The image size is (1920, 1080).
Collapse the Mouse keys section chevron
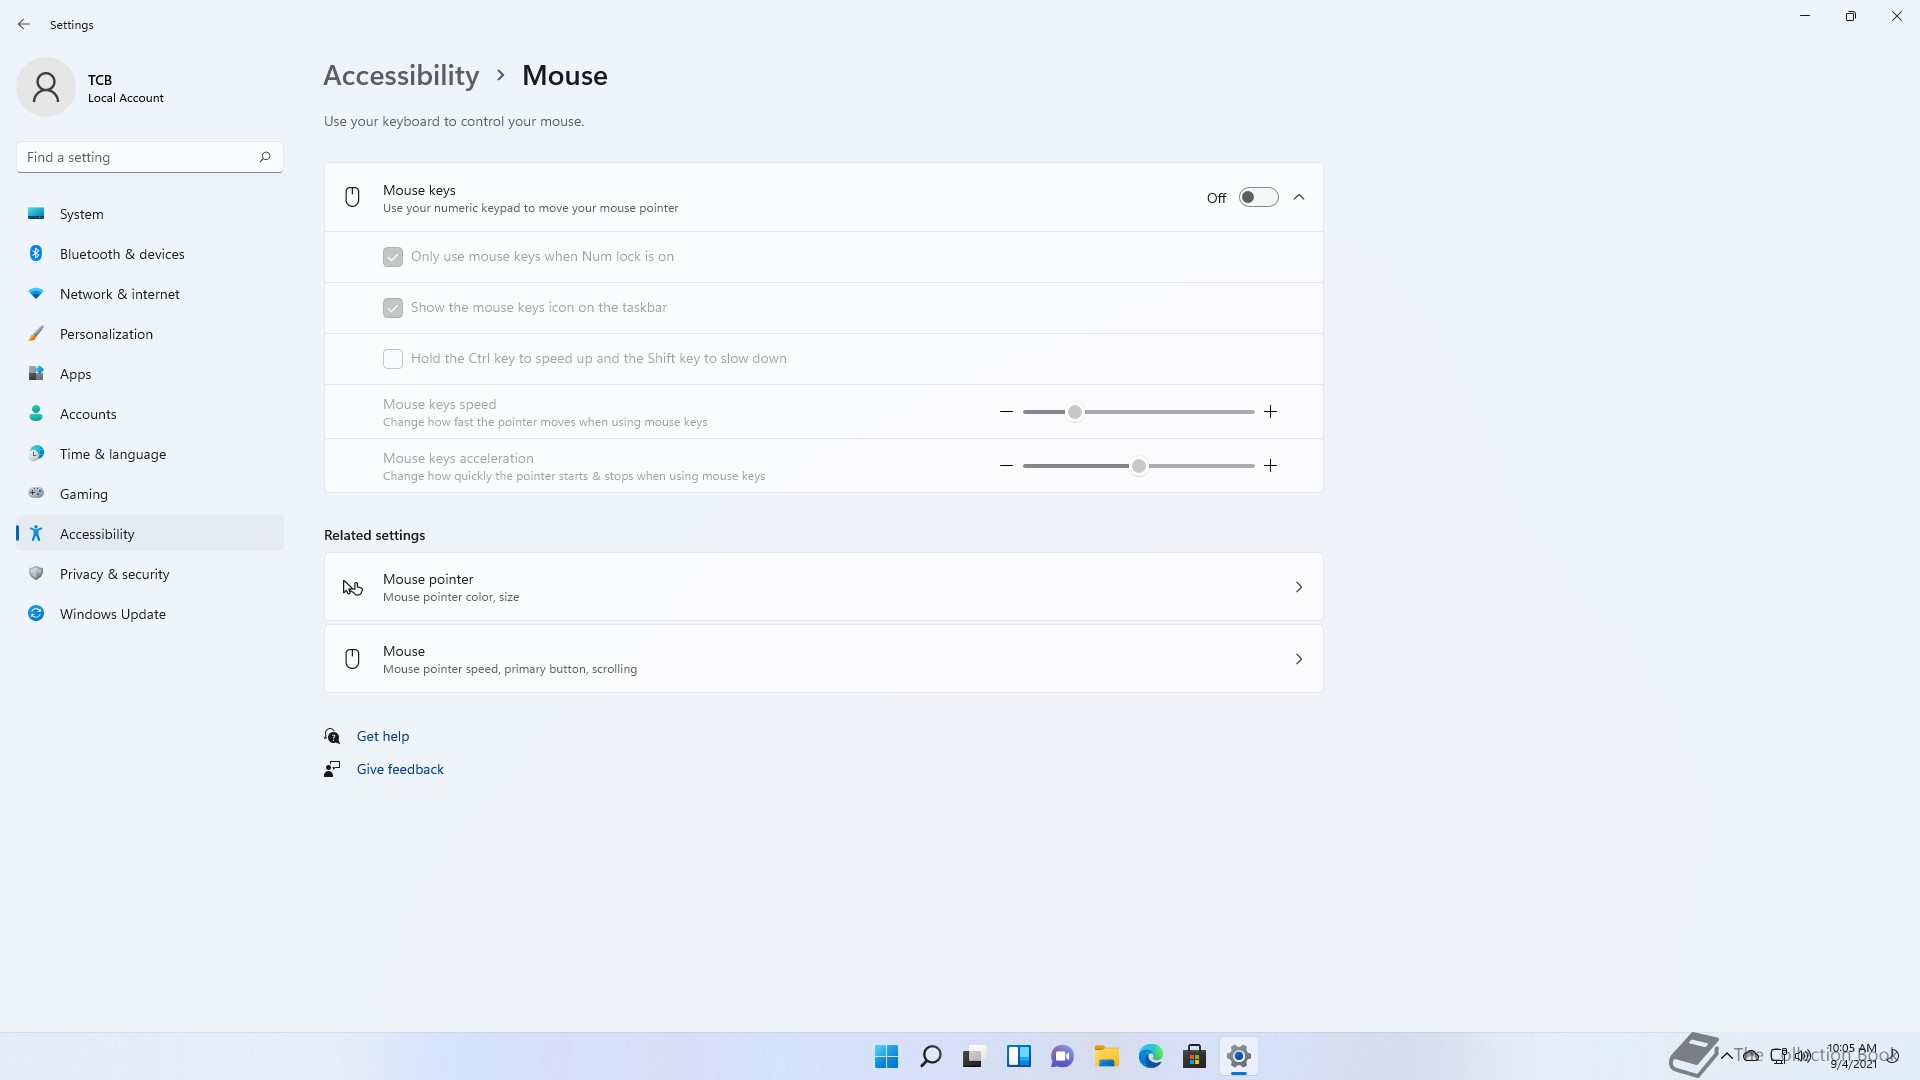coord(1299,197)
